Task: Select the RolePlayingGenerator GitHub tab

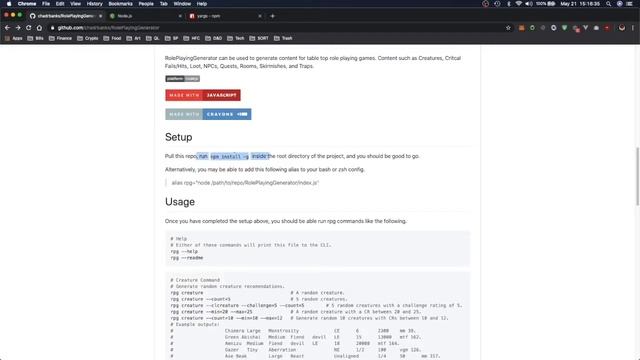Action: 65,16
